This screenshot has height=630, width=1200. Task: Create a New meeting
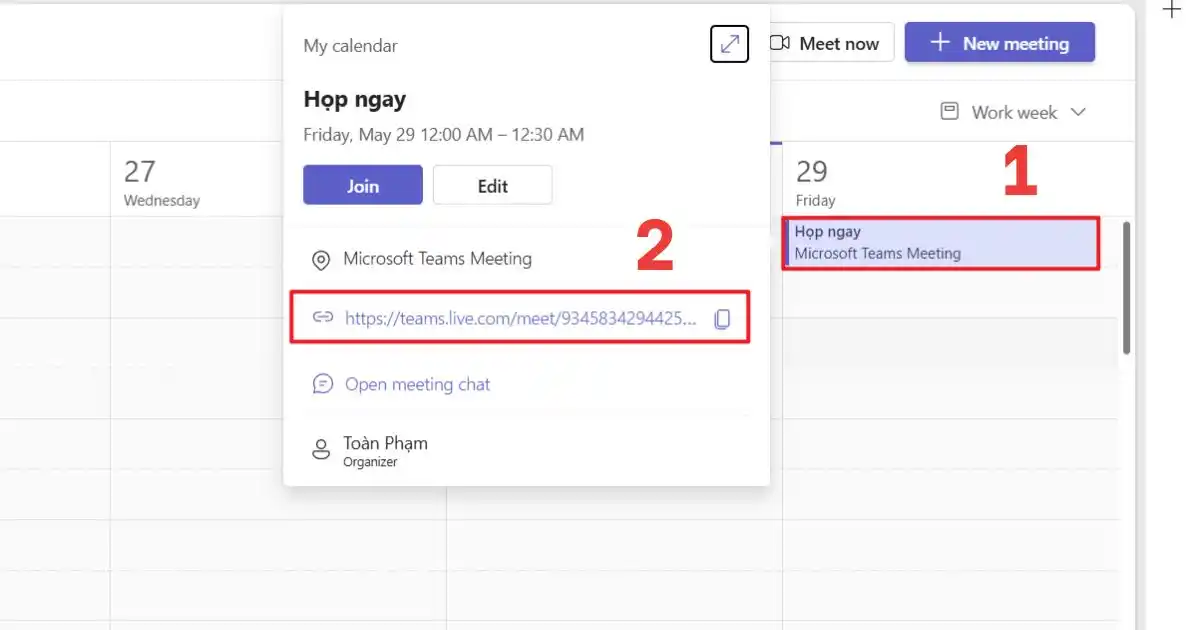1000,43
